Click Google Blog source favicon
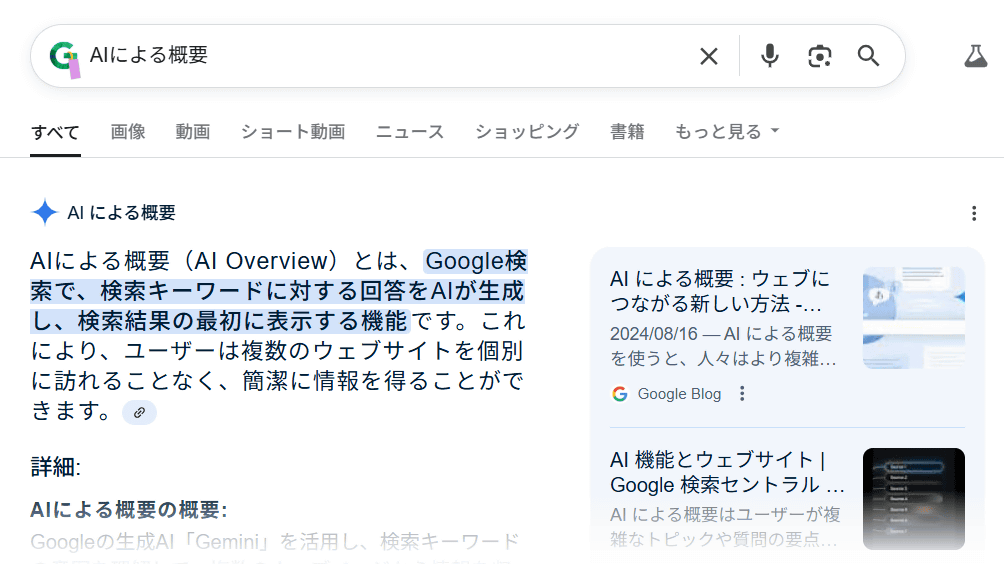 click(x=619, y=394)
